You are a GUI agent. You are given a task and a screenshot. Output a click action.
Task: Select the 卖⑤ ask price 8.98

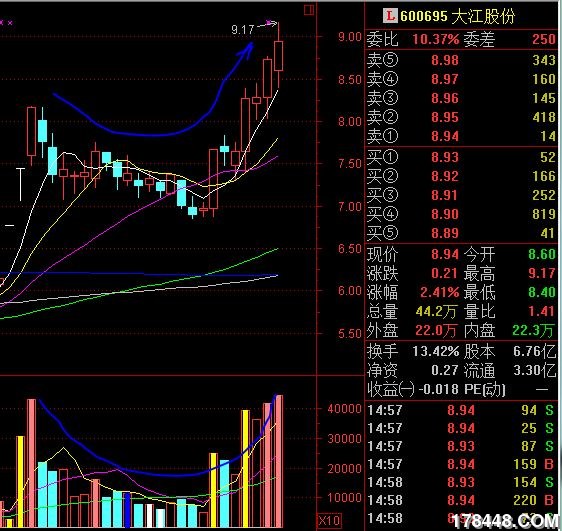(445, 60)
